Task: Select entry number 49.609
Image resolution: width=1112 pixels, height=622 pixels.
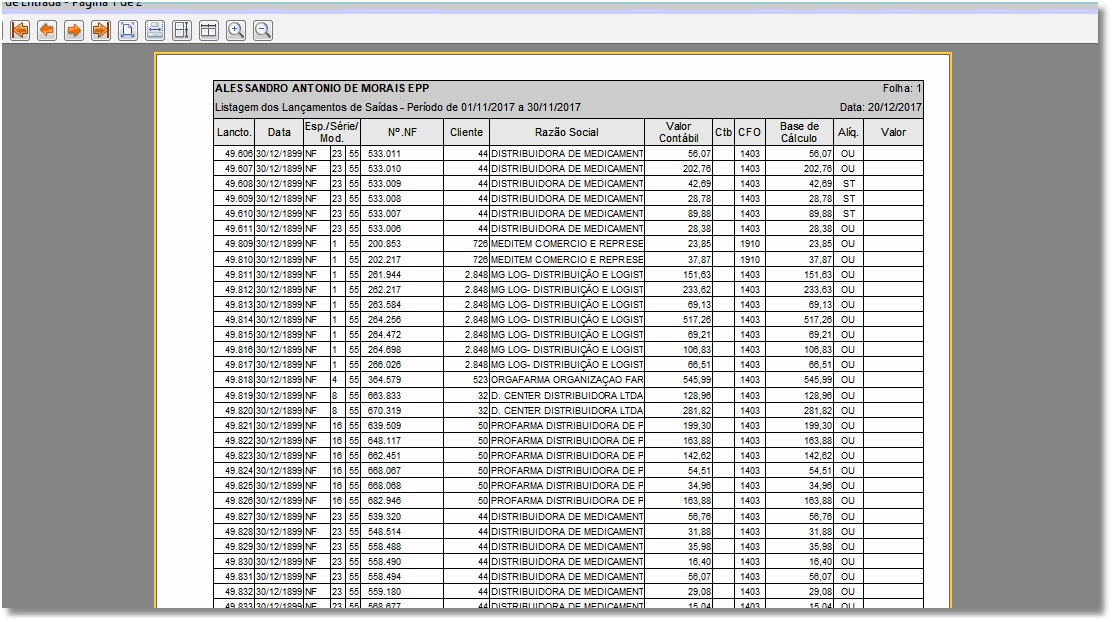Action: click(238, 199)
